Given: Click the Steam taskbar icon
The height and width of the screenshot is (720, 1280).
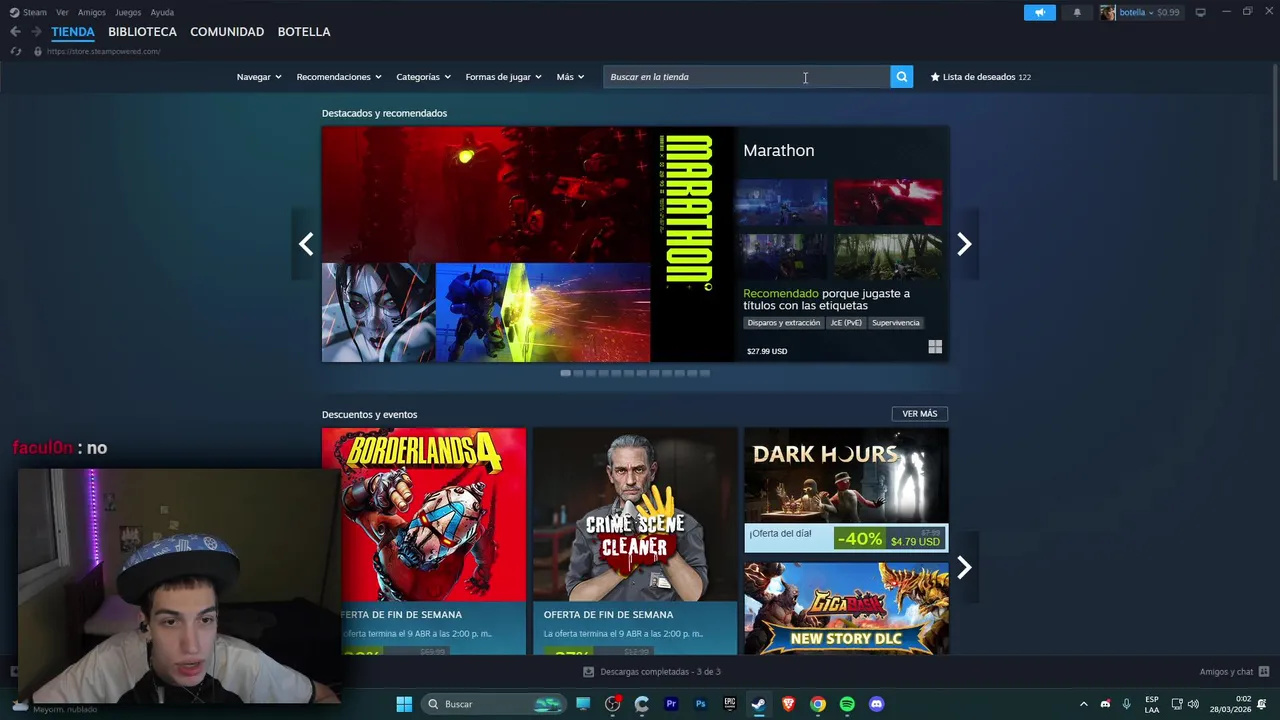Looking at the screenshot, I should [x=759, y=704].
